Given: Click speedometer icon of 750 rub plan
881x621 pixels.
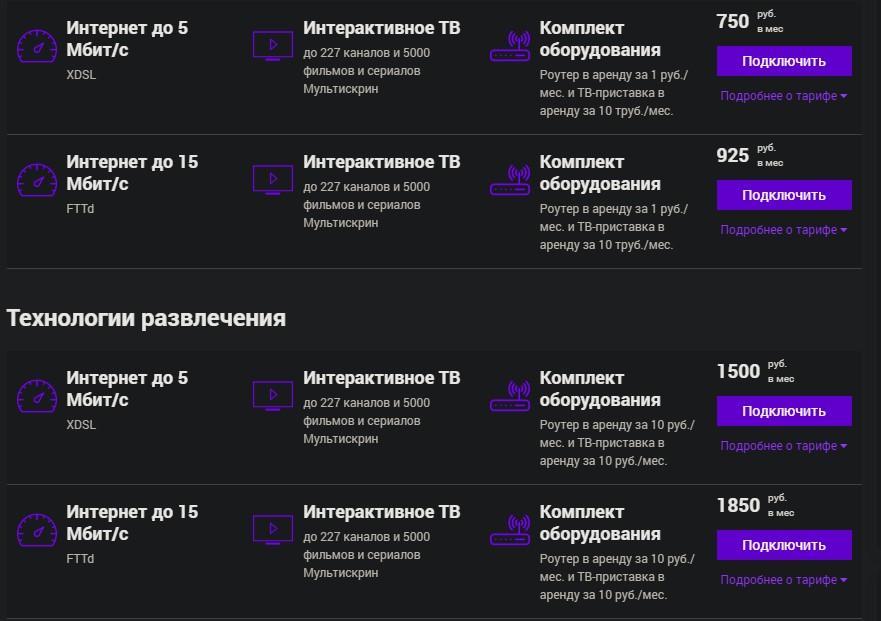Looking at the screenshot, I should pyautogui.click(x=37, y=46).
